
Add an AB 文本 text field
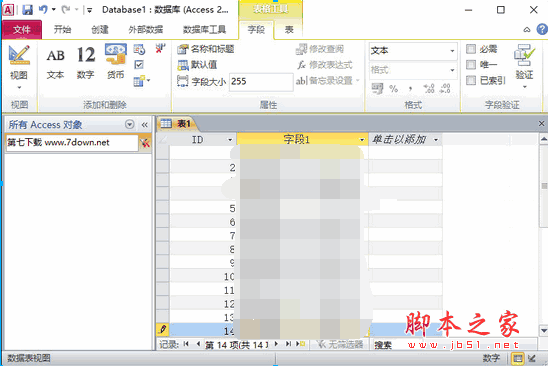pyautogui.click(x=56, y=64)
